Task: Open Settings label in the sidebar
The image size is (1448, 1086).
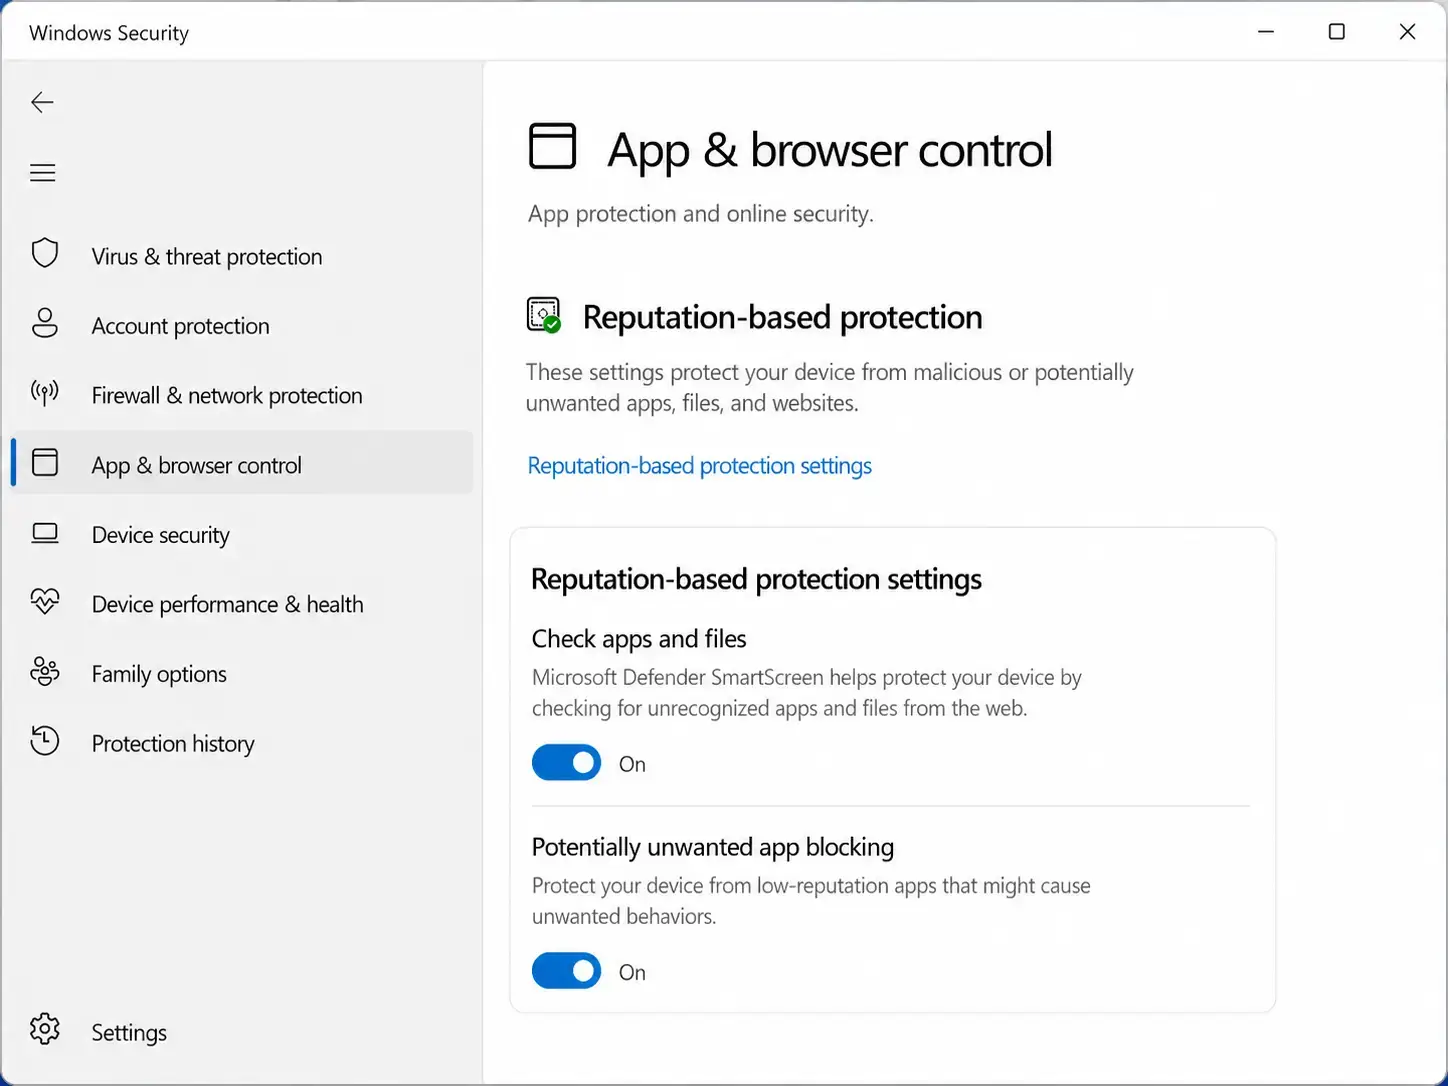Action: [129, 1033]
